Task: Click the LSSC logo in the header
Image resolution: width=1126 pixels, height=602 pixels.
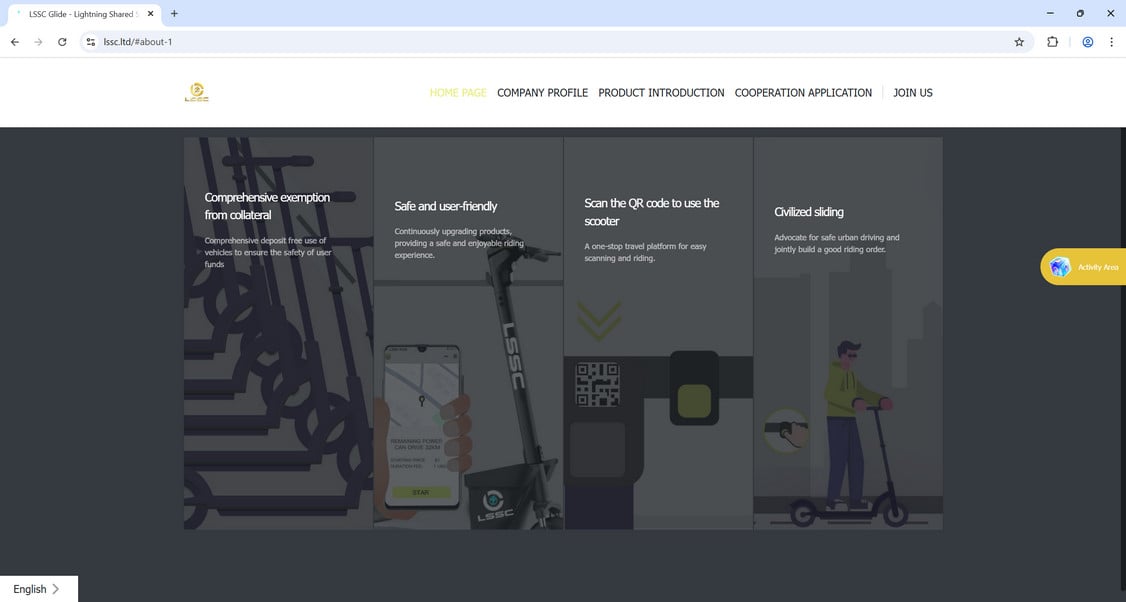Action: click(x=197, y=93)
